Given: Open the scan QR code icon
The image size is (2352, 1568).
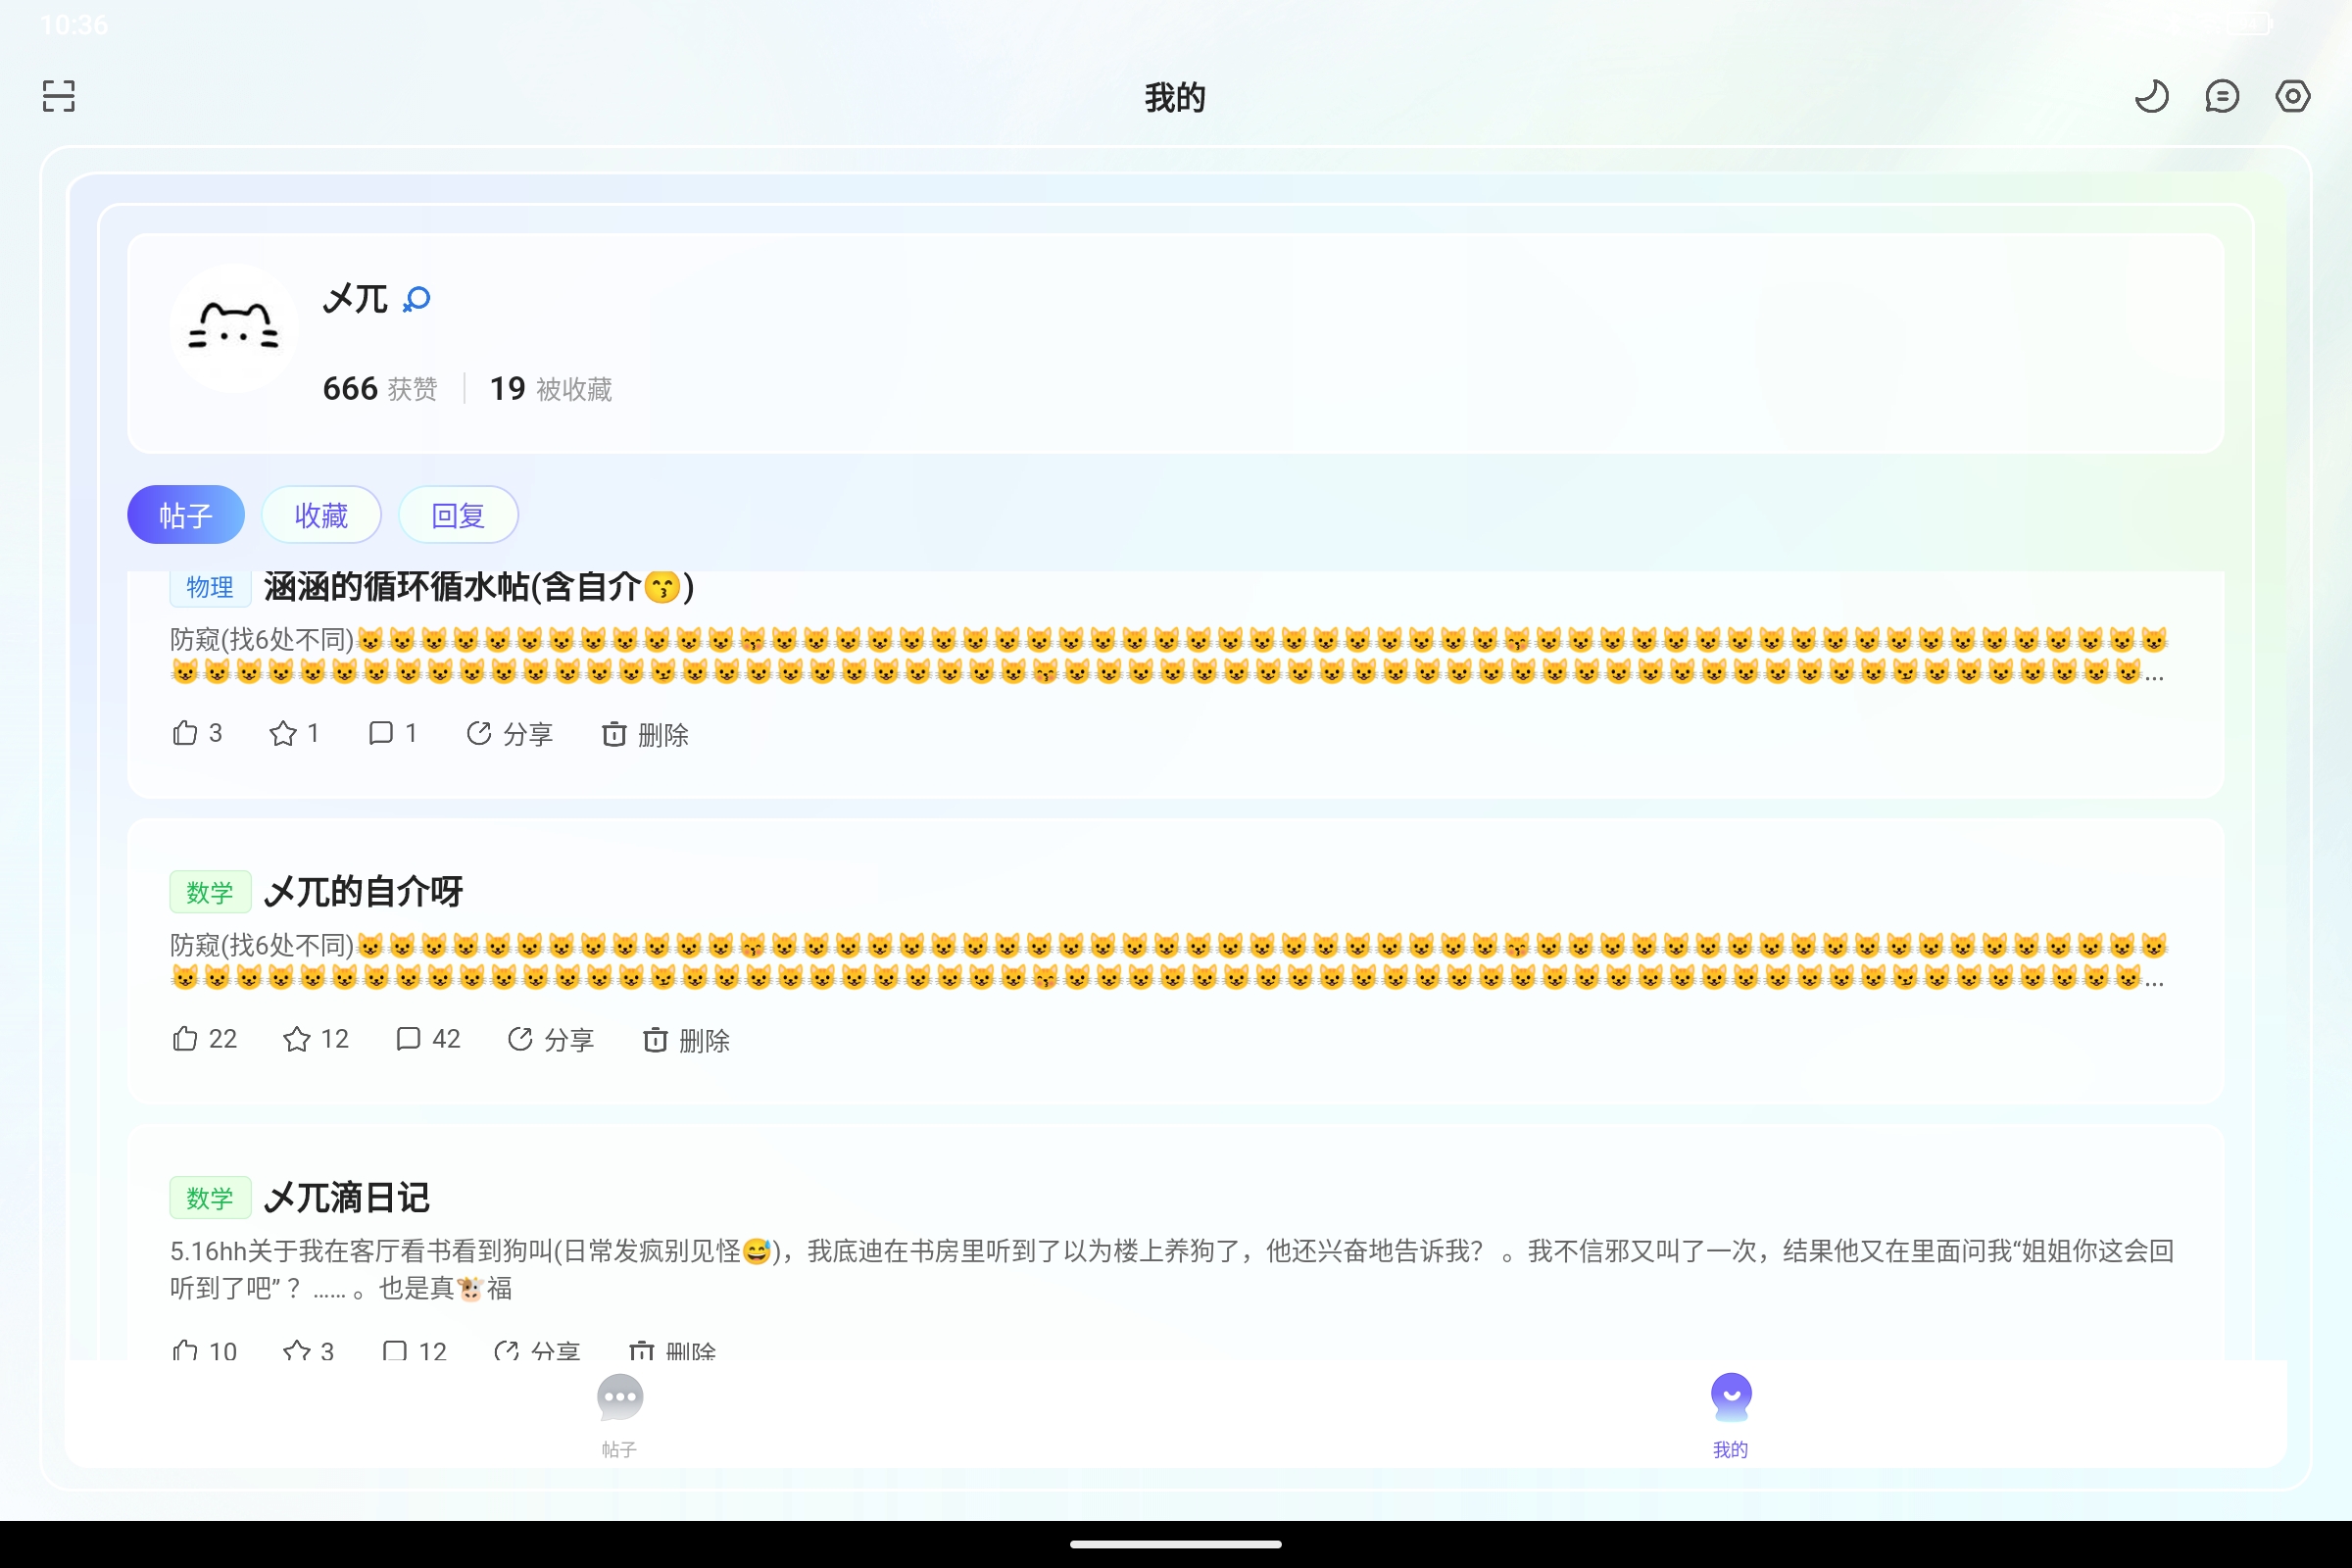Looking at the screenshot, I should pyautogui.click(x=59, y=96).
